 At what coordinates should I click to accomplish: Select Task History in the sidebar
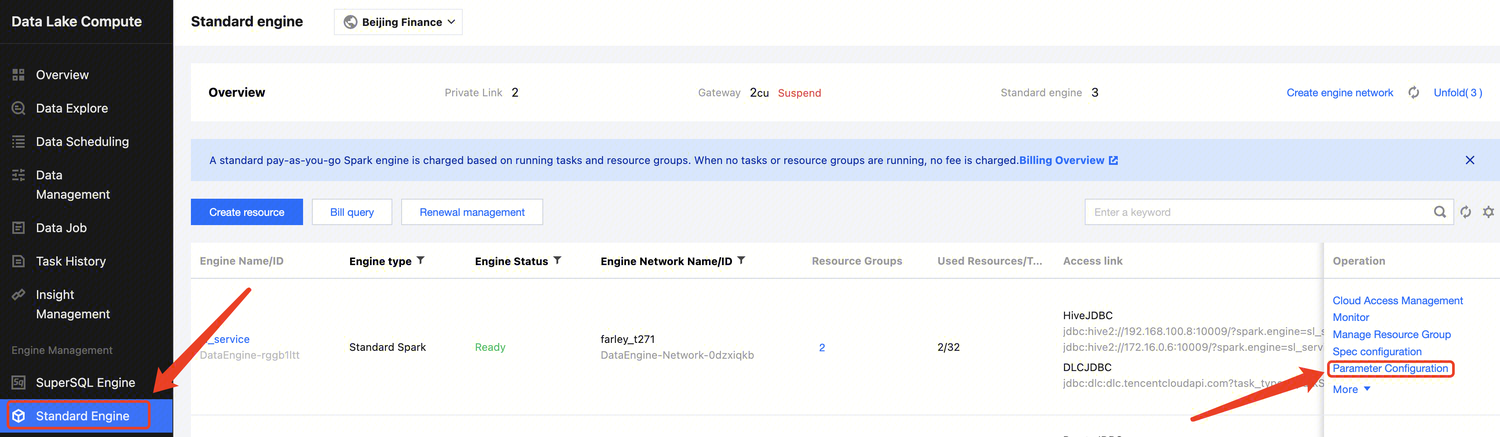pos(70,261)
